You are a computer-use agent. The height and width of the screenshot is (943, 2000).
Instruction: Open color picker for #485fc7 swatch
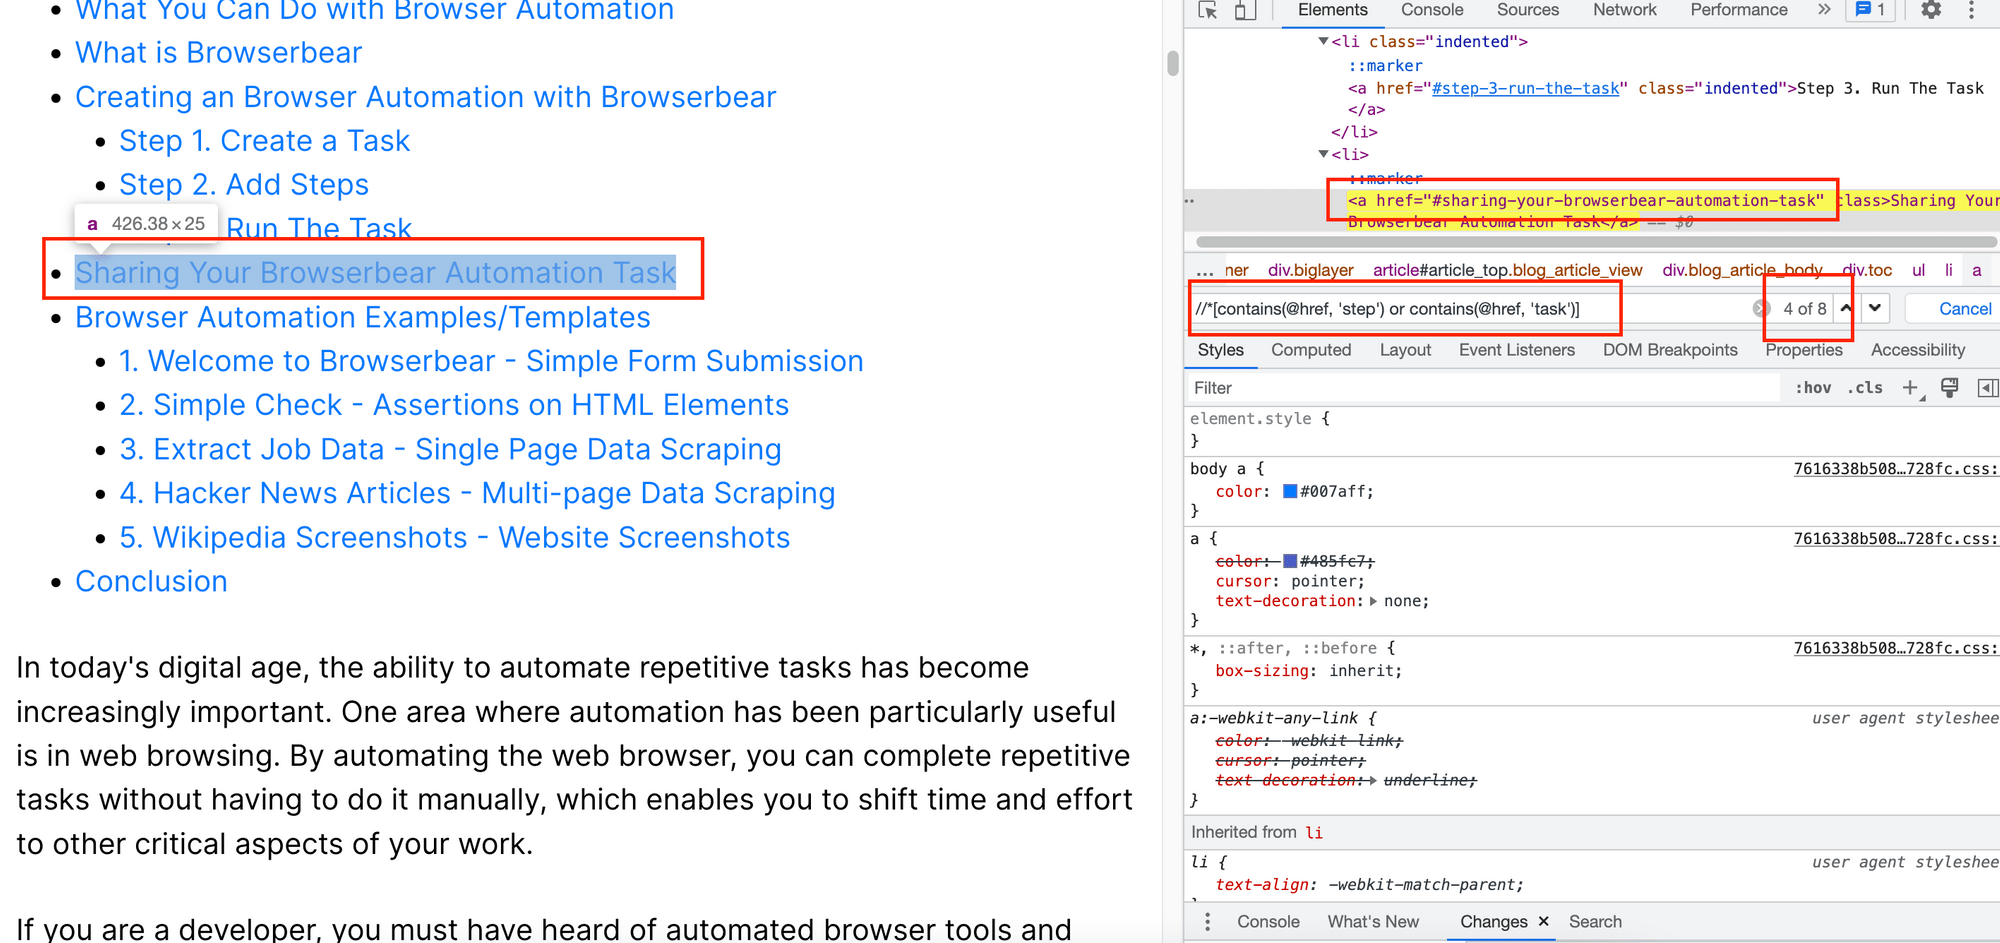point(1290,561)
